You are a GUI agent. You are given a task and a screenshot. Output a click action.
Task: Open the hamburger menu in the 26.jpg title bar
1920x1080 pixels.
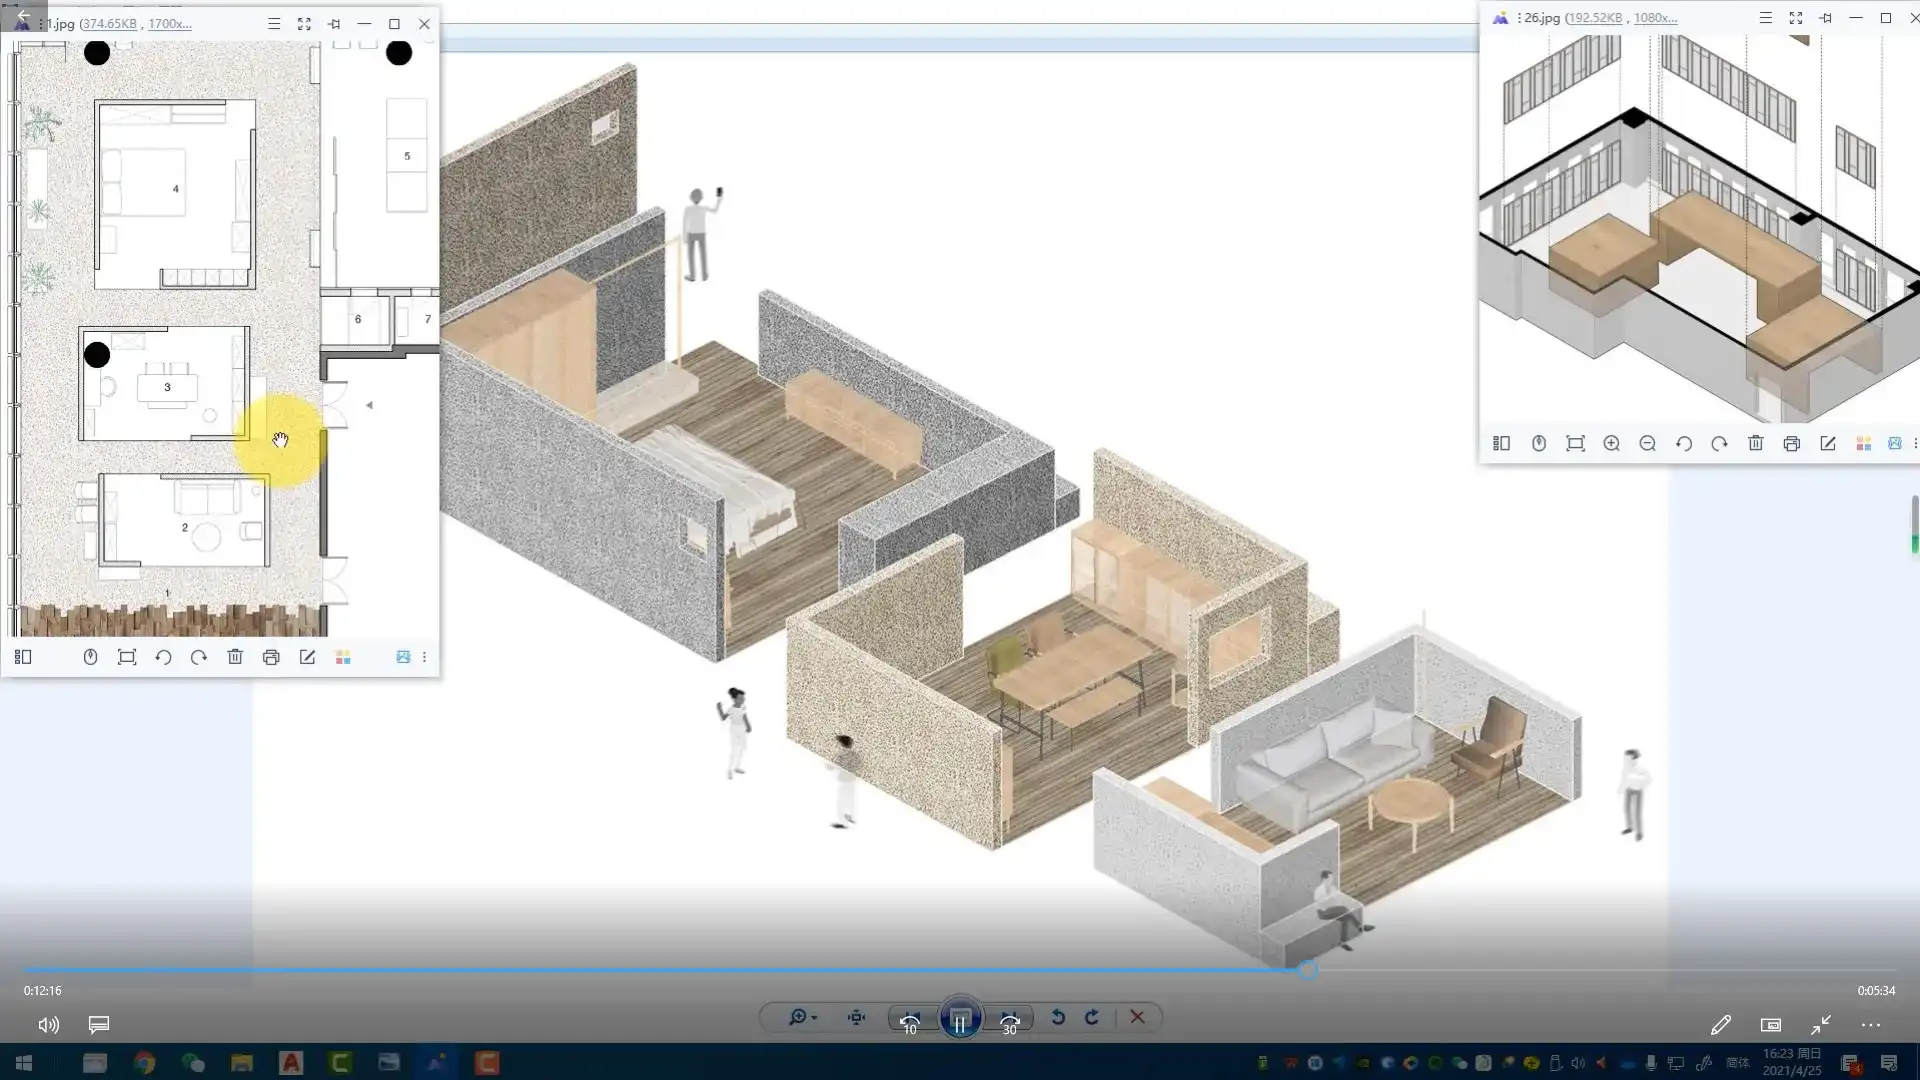1765,18
